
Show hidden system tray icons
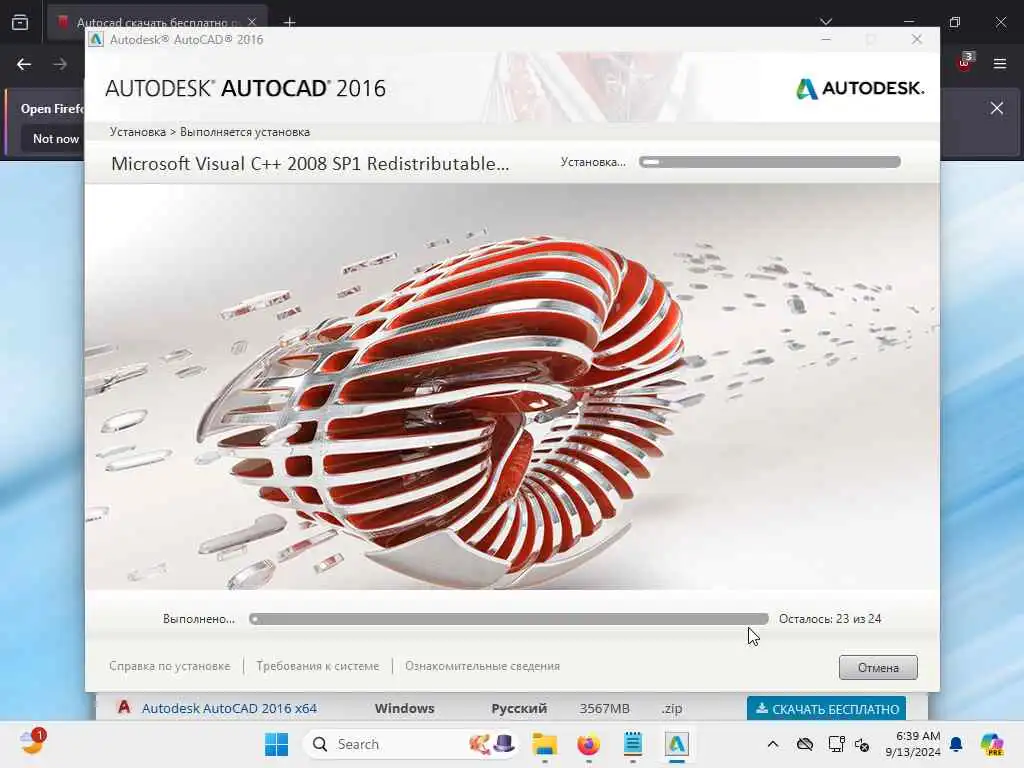coord(773,744)
